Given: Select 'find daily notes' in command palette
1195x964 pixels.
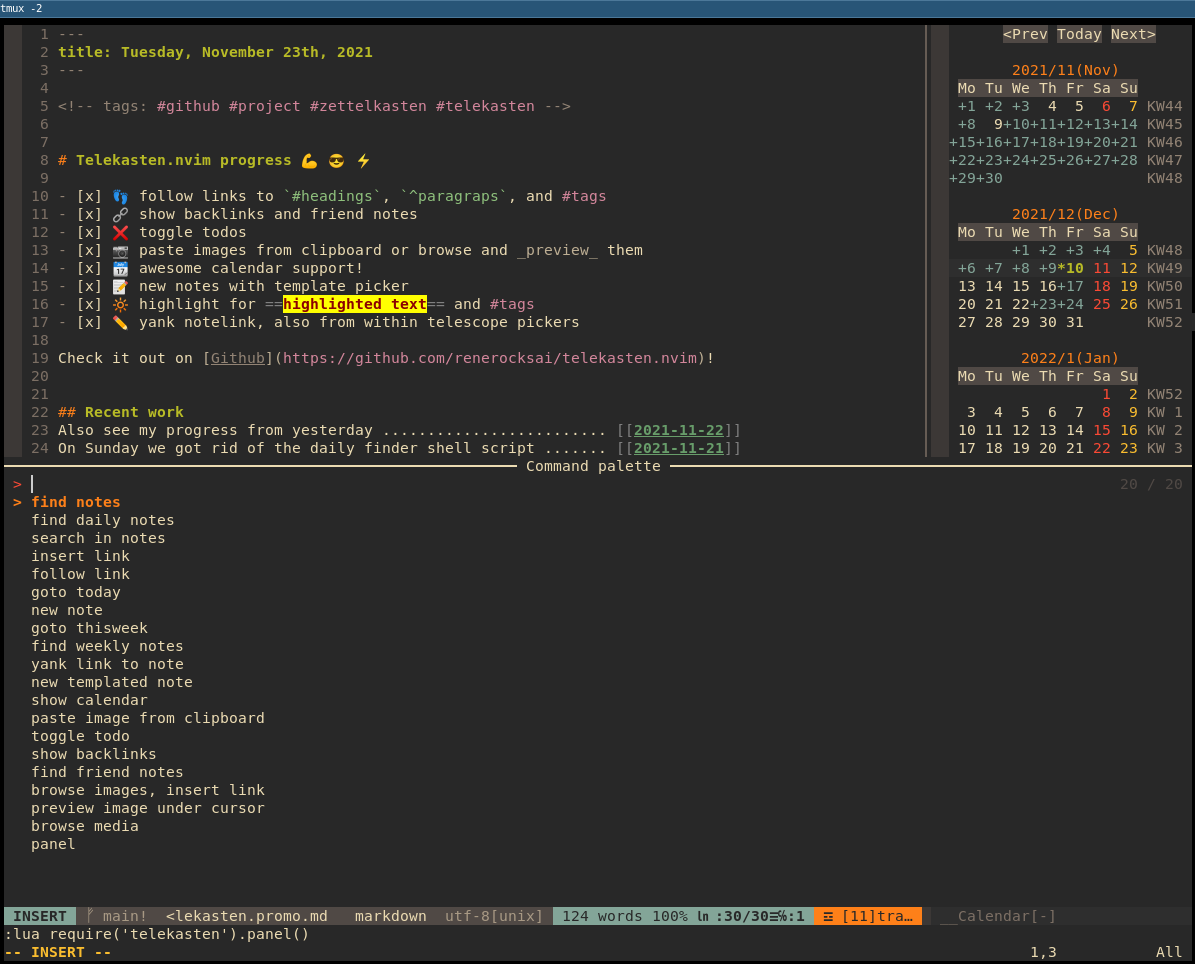Looking at the screenshot, I should coord(102,520).
